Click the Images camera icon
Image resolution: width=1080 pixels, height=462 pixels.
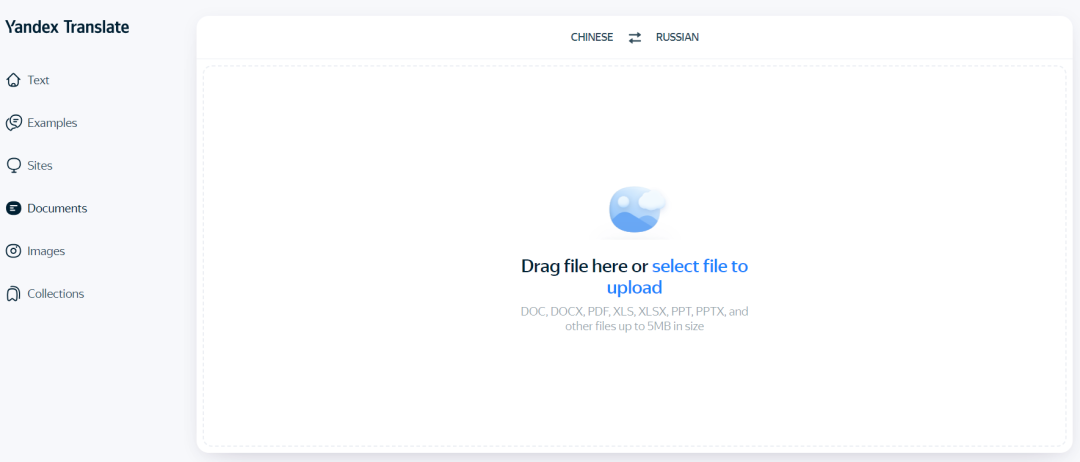[13, 251]
